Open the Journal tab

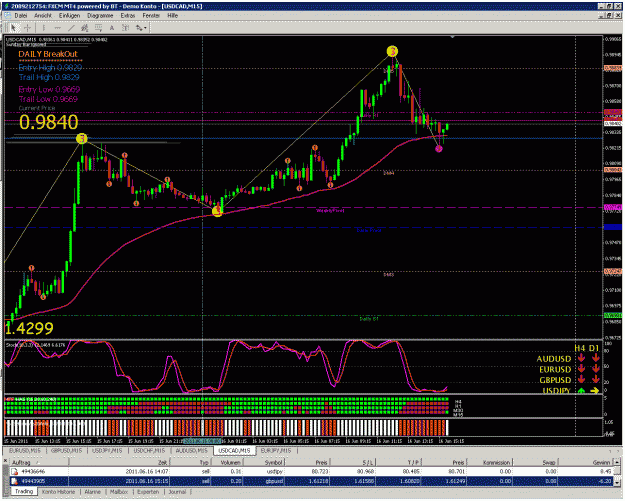point(177,492)
